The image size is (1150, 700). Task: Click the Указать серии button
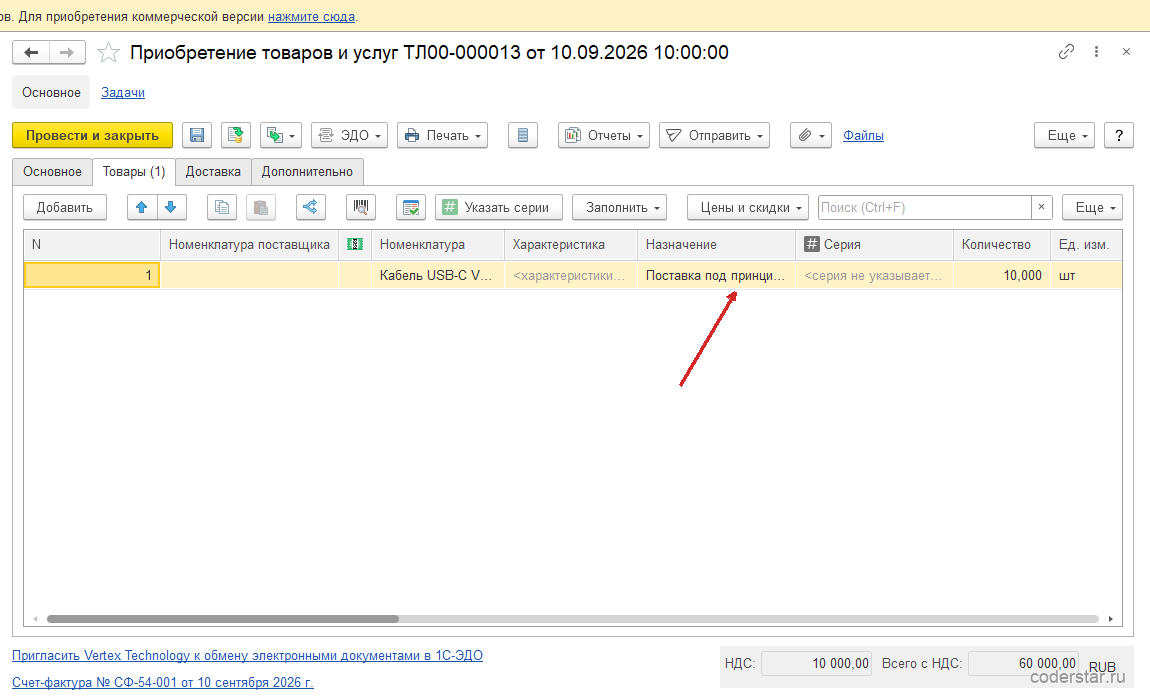pos(499,207)
